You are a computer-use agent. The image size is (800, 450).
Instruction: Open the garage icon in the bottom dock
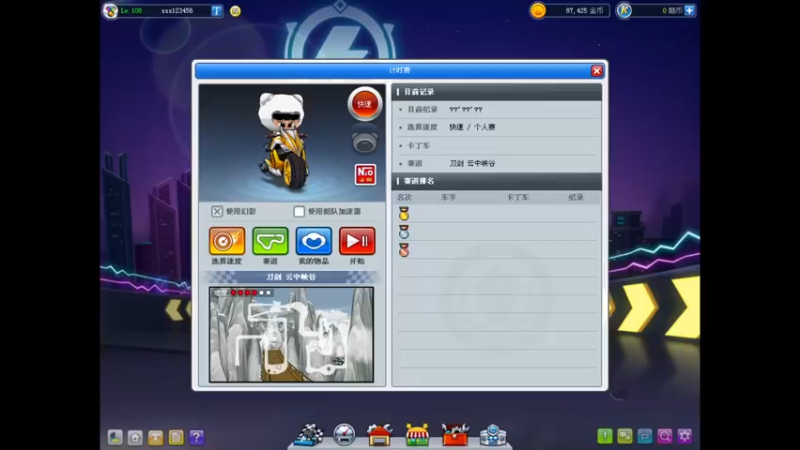(x=380, y=435)
